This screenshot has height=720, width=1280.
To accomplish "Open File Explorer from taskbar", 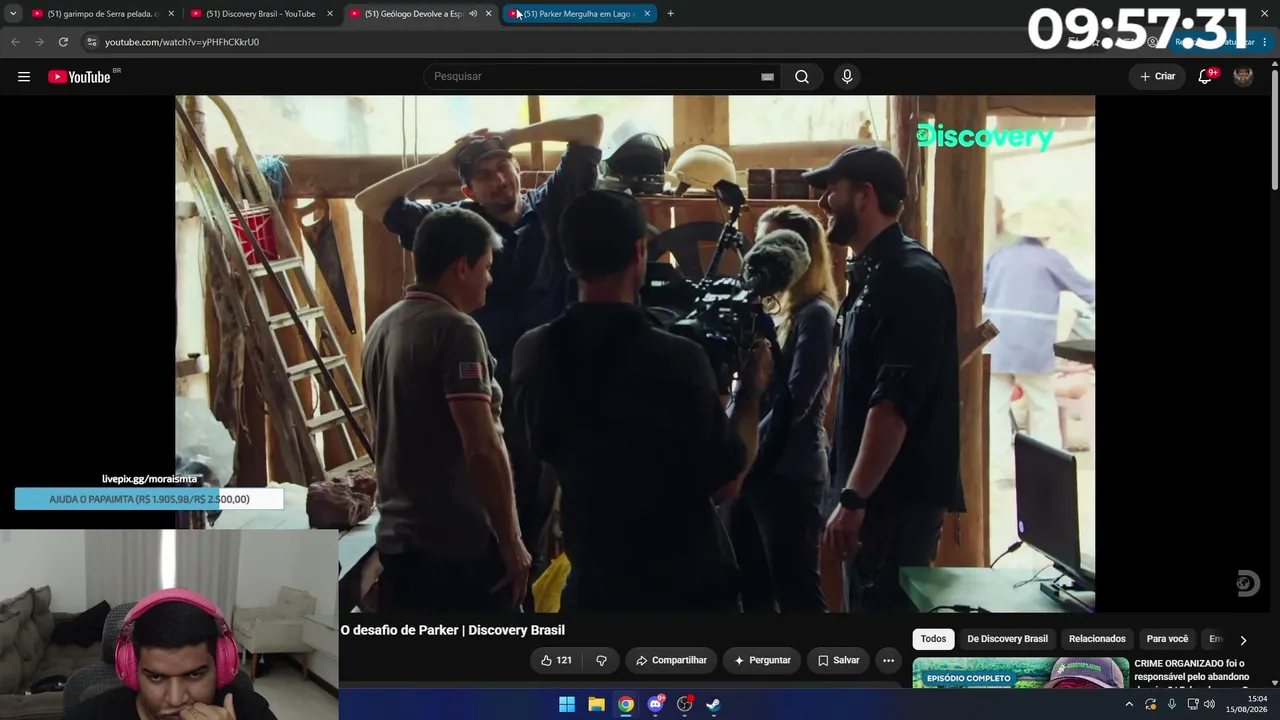I will (596, 704).
